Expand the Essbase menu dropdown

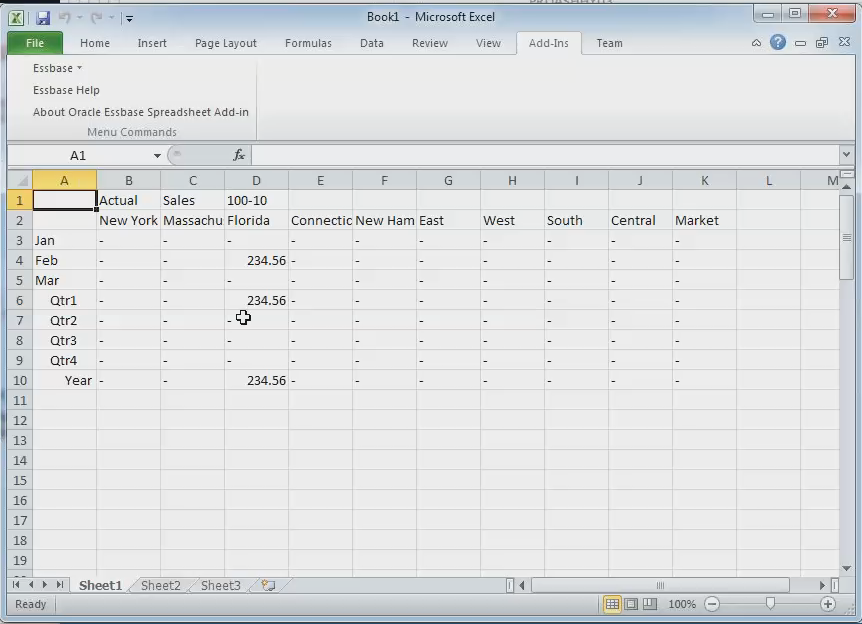pyautogui.click(x=57, y=68)
